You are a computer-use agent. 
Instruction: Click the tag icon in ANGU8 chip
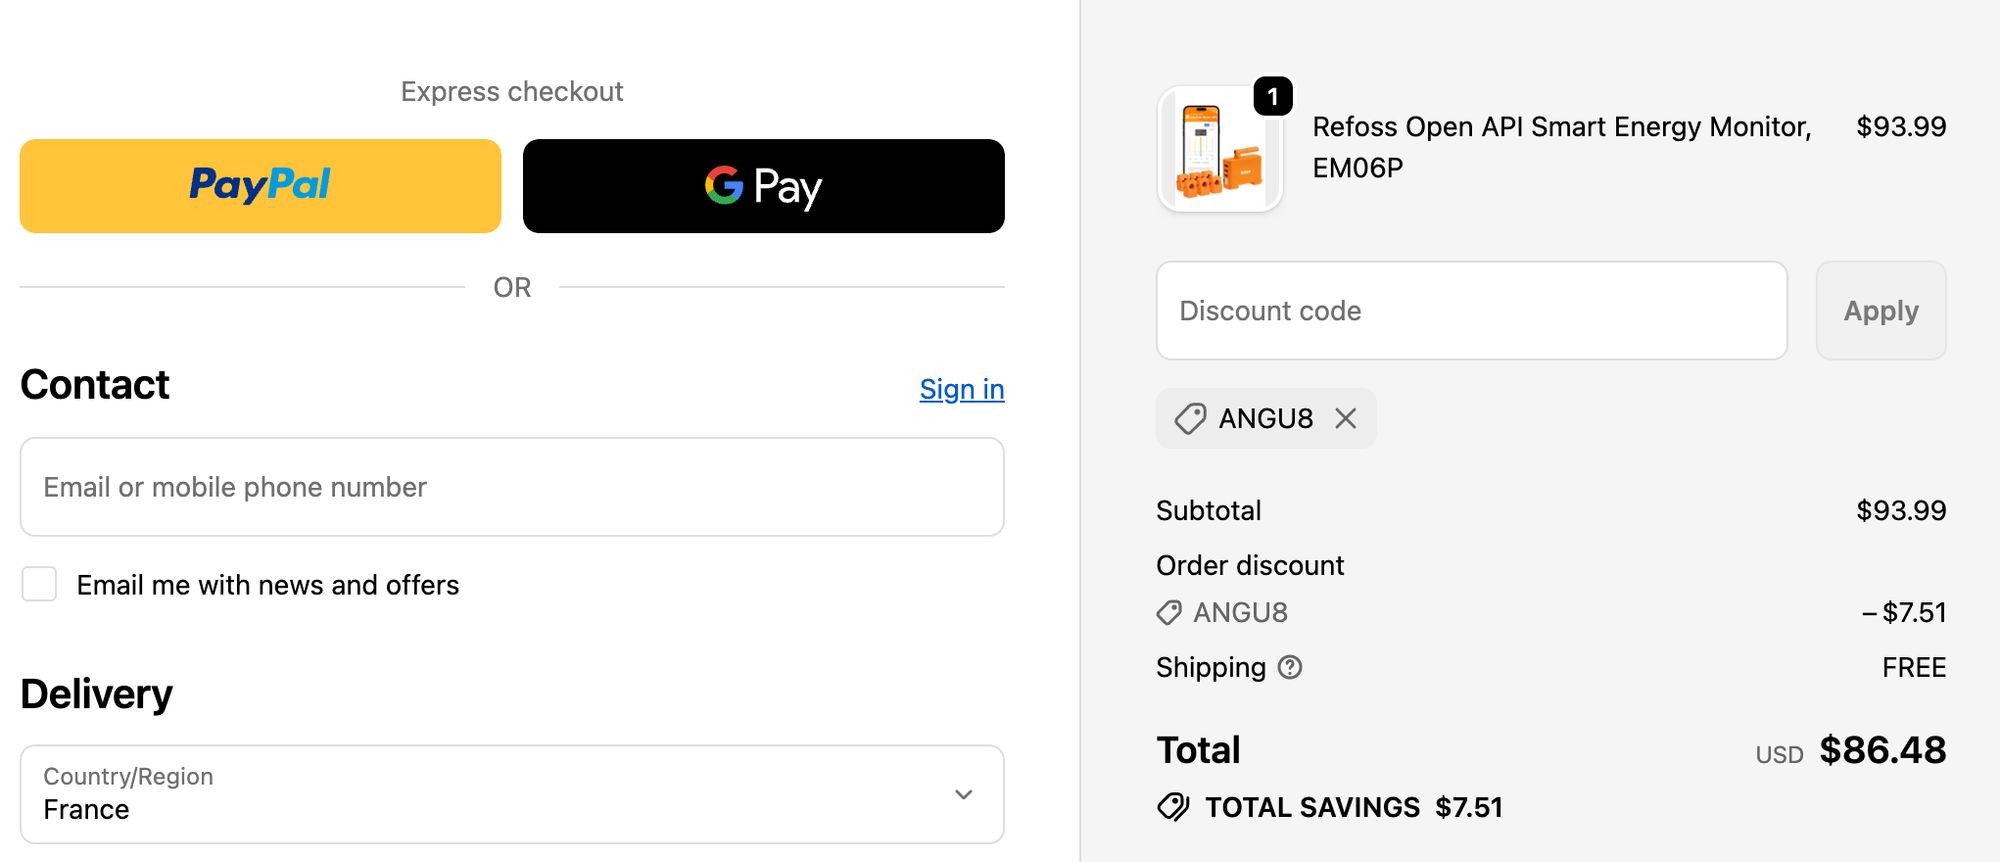pos(1190,418)
